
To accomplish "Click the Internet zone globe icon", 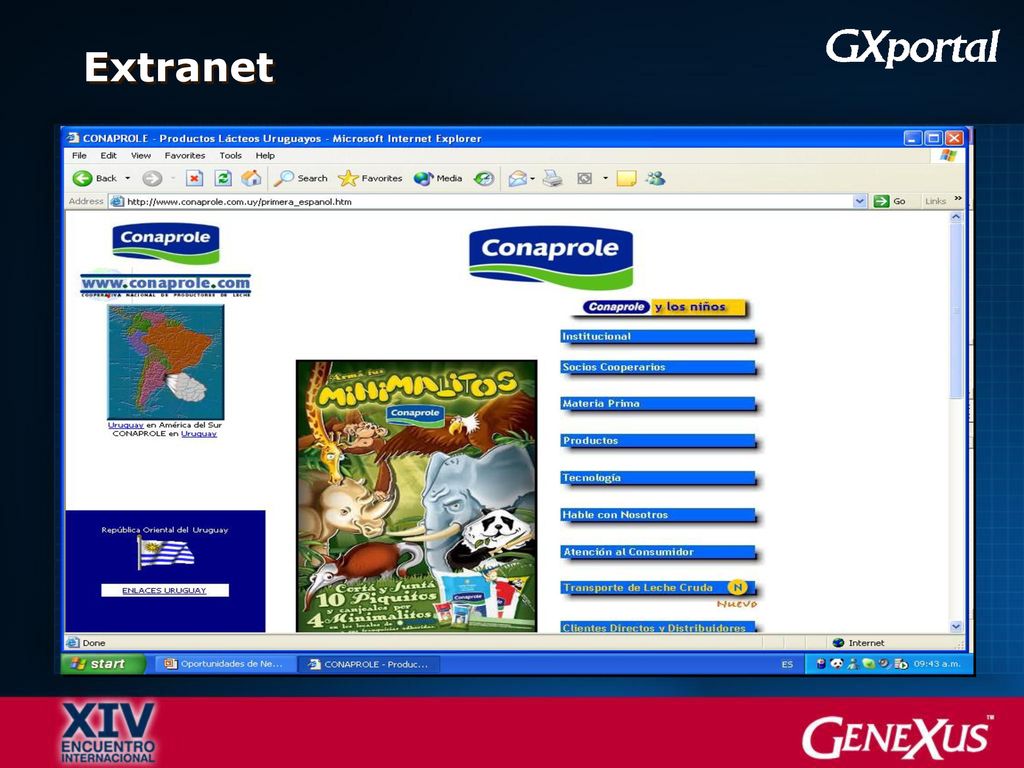I will pyautogui.click(x=839, y=643).
